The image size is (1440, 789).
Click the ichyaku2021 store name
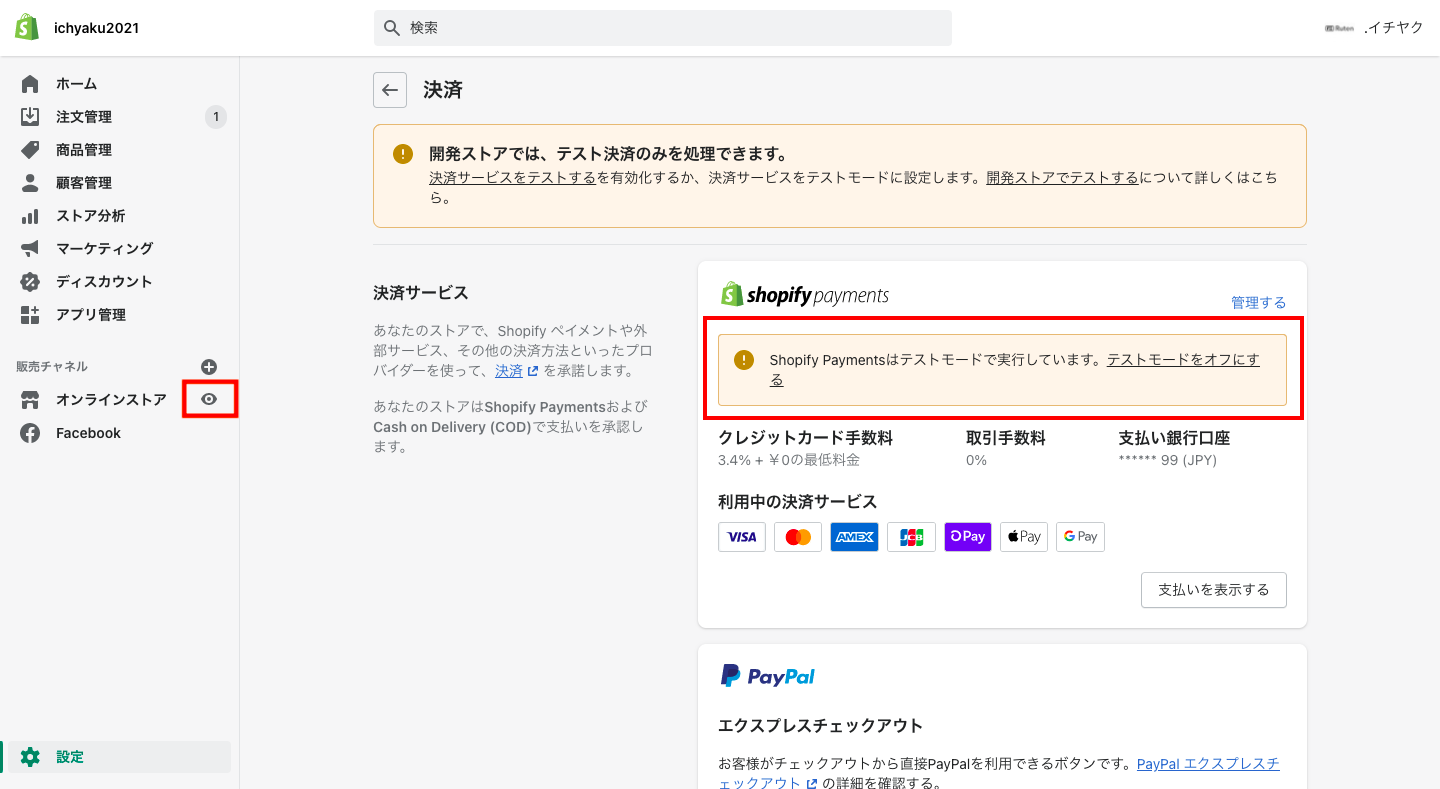(96, 28)
